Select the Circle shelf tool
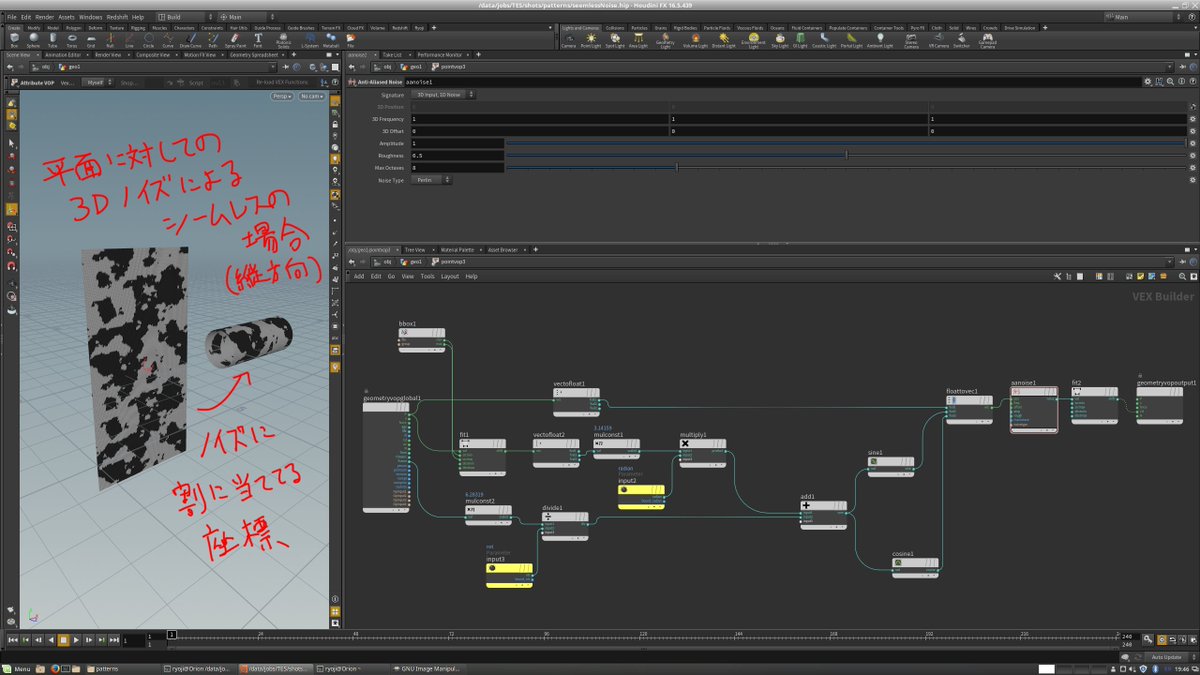The image size is (1200, 675). (x=148, y=40)
